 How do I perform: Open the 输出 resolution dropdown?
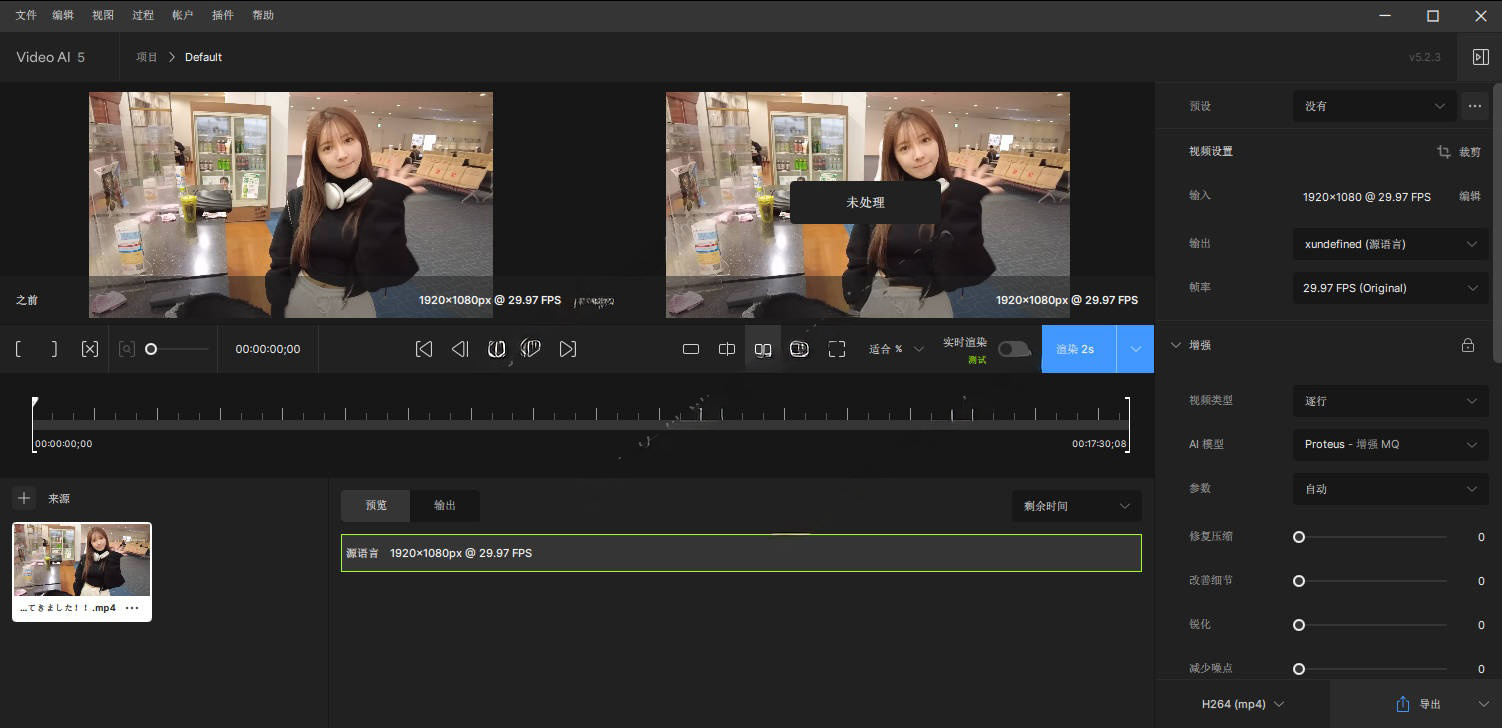1390,244
